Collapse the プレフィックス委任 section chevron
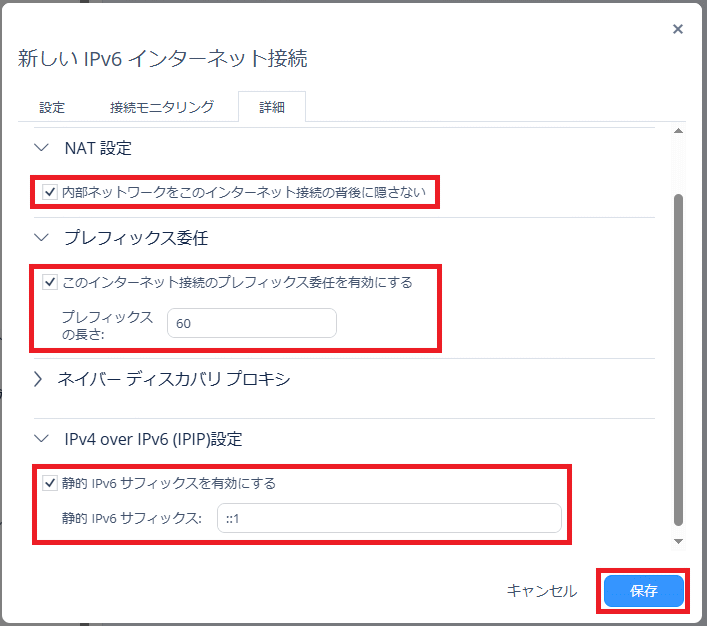Screen dimensions: 707x626 pyautogui.click(x=41, y=238)
